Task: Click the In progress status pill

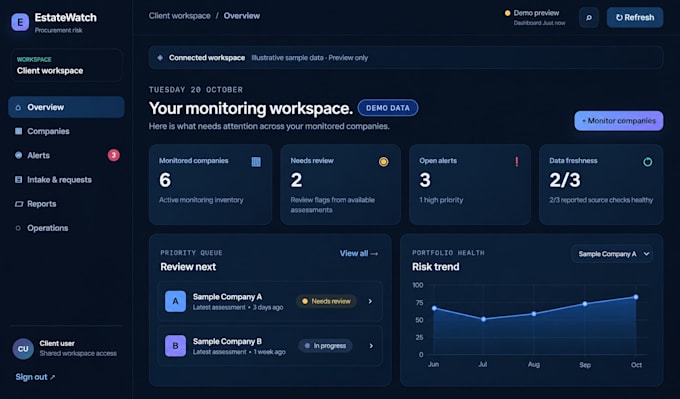Action: coord(325,346)
